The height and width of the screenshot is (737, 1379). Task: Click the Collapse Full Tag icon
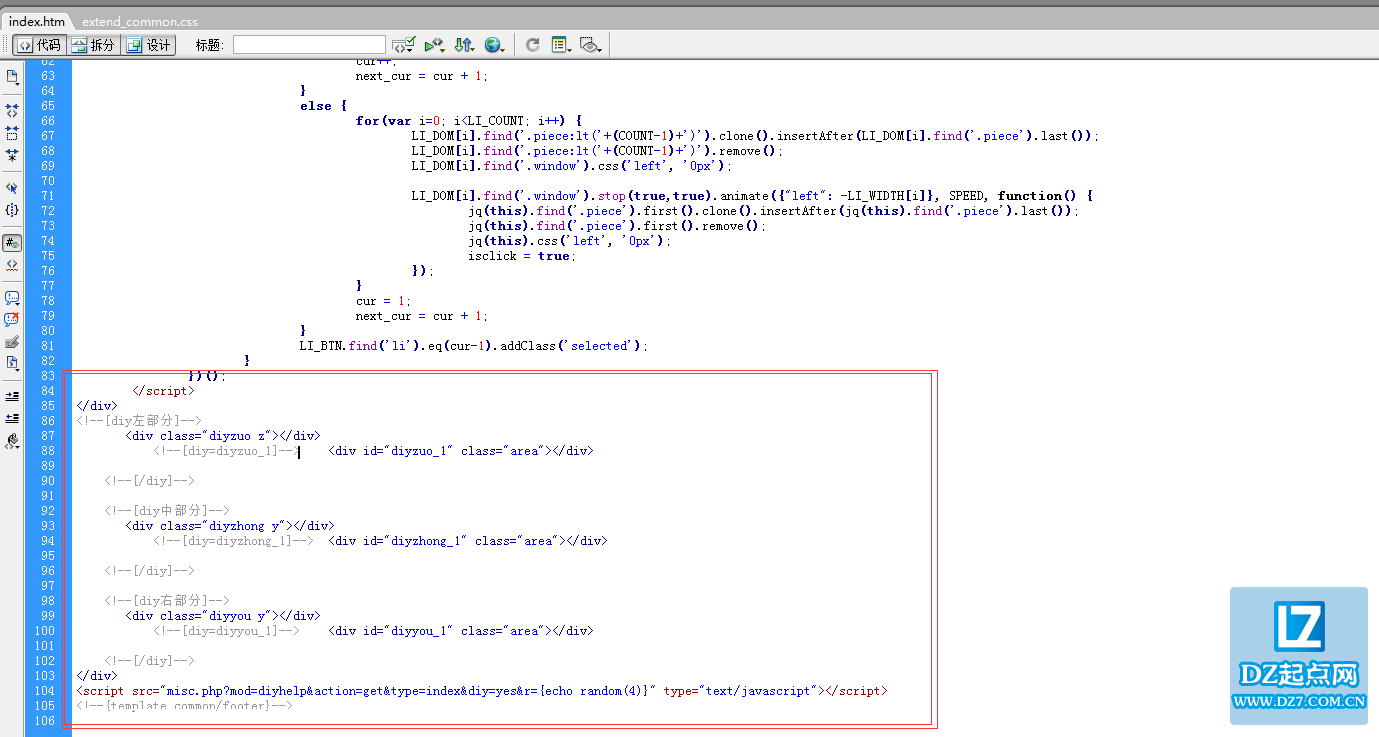12,111
